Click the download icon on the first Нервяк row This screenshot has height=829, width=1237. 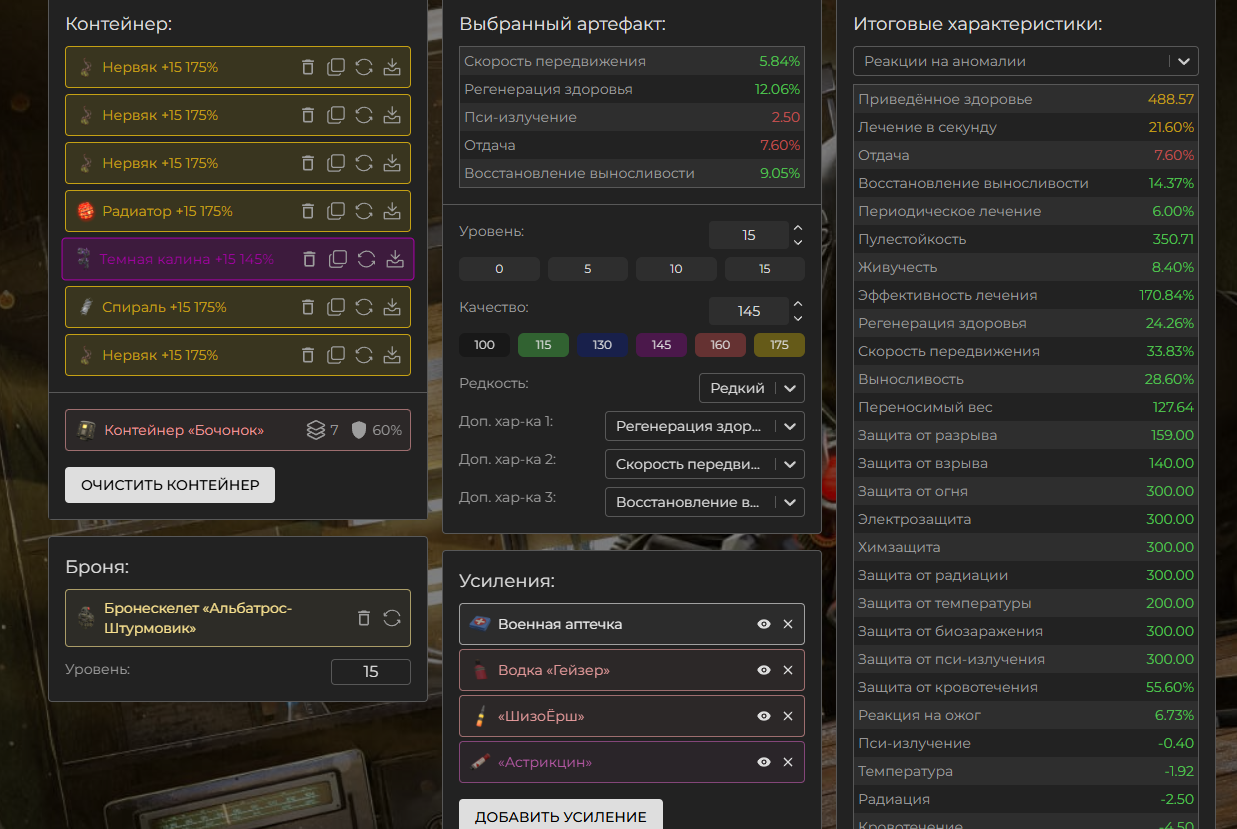[x=392, y=67]
